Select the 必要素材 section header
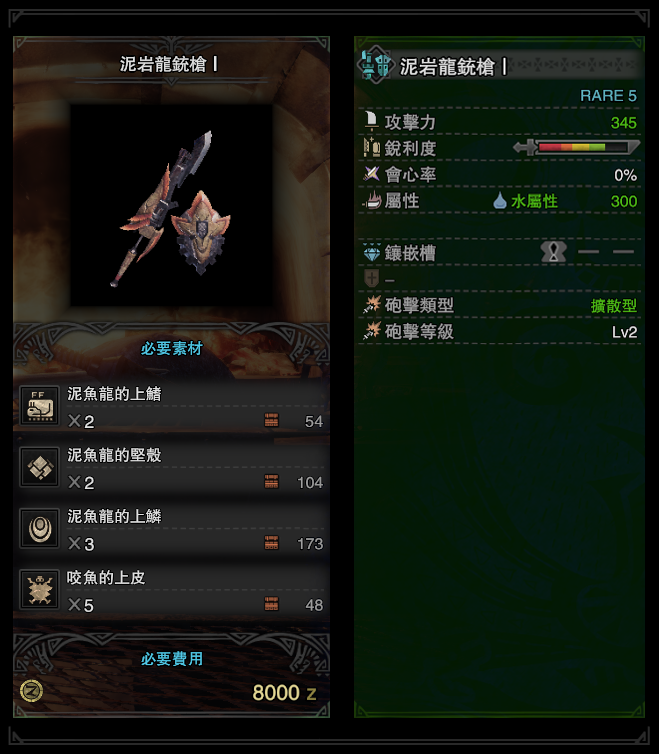Image resolution: width=659 pixels, height=754 pixels. (171, 348)
